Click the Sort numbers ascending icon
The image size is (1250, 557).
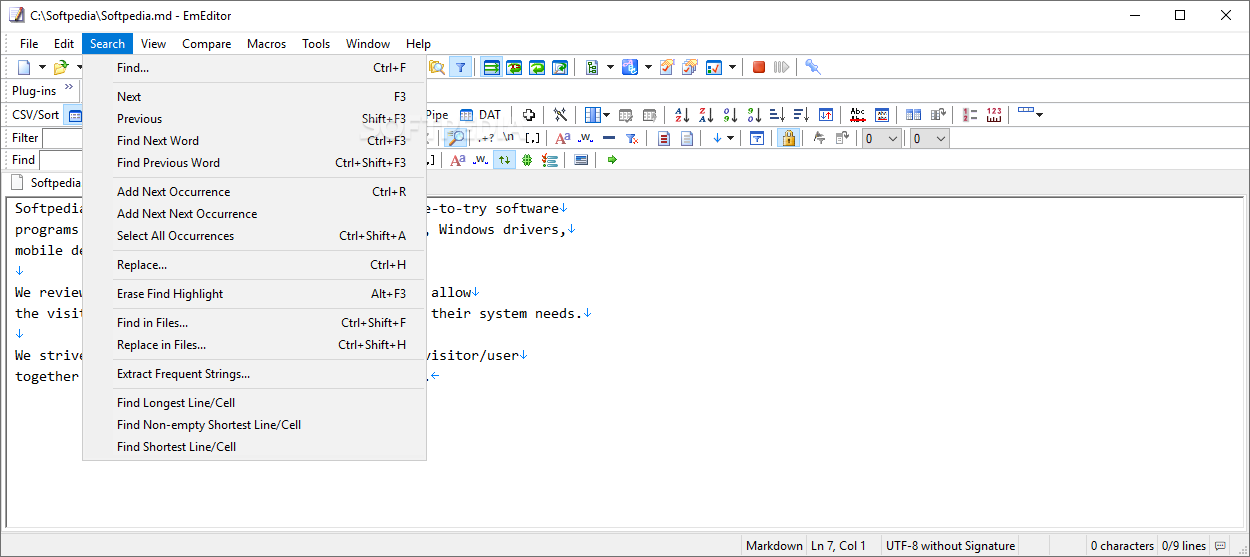tap(730, 115)
